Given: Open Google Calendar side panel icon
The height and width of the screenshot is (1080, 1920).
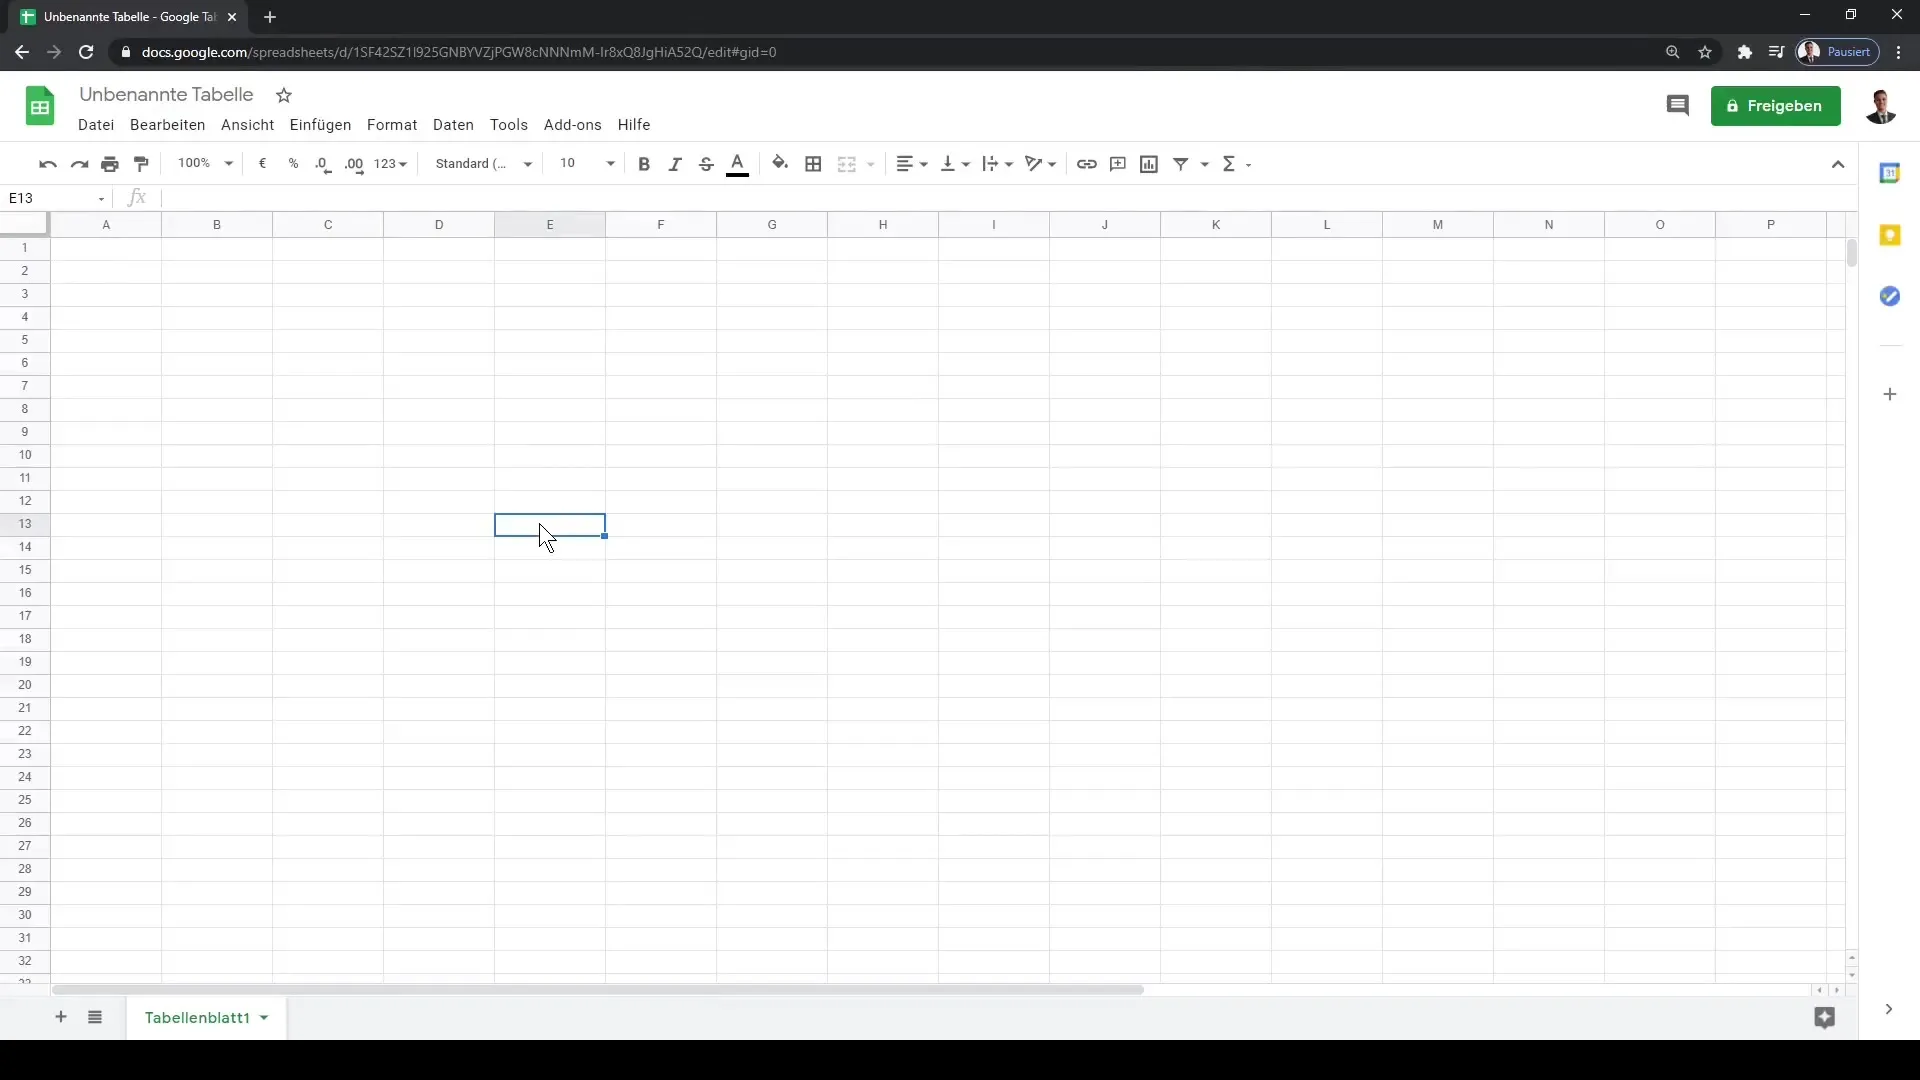Looking at the screenshot, I should (1890, 173).
